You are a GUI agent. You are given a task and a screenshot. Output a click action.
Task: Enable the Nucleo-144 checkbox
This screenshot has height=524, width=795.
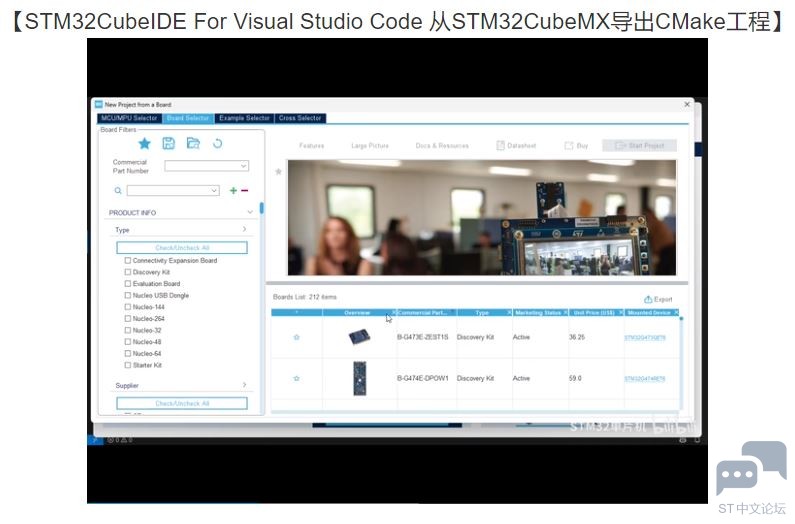coord(128,307)
